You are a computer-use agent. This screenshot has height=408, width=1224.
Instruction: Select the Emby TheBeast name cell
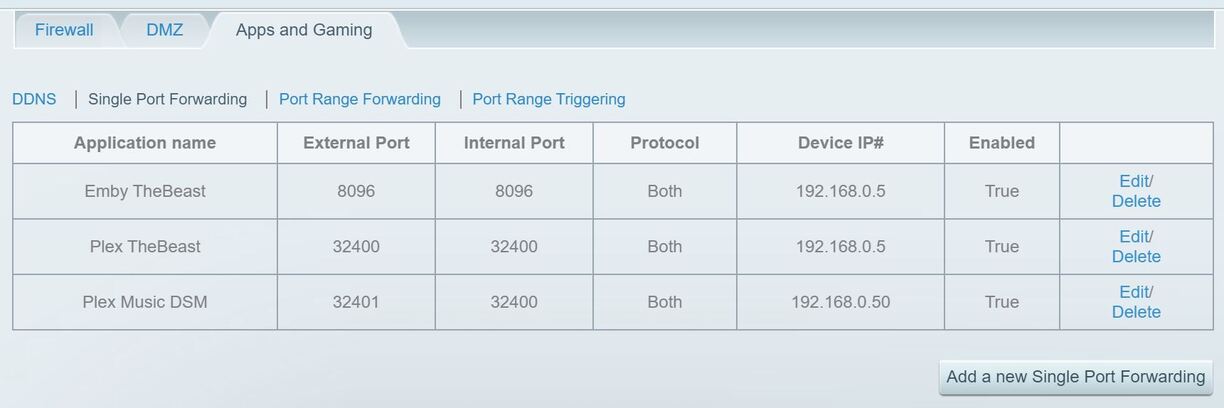(x=145, y=191)
